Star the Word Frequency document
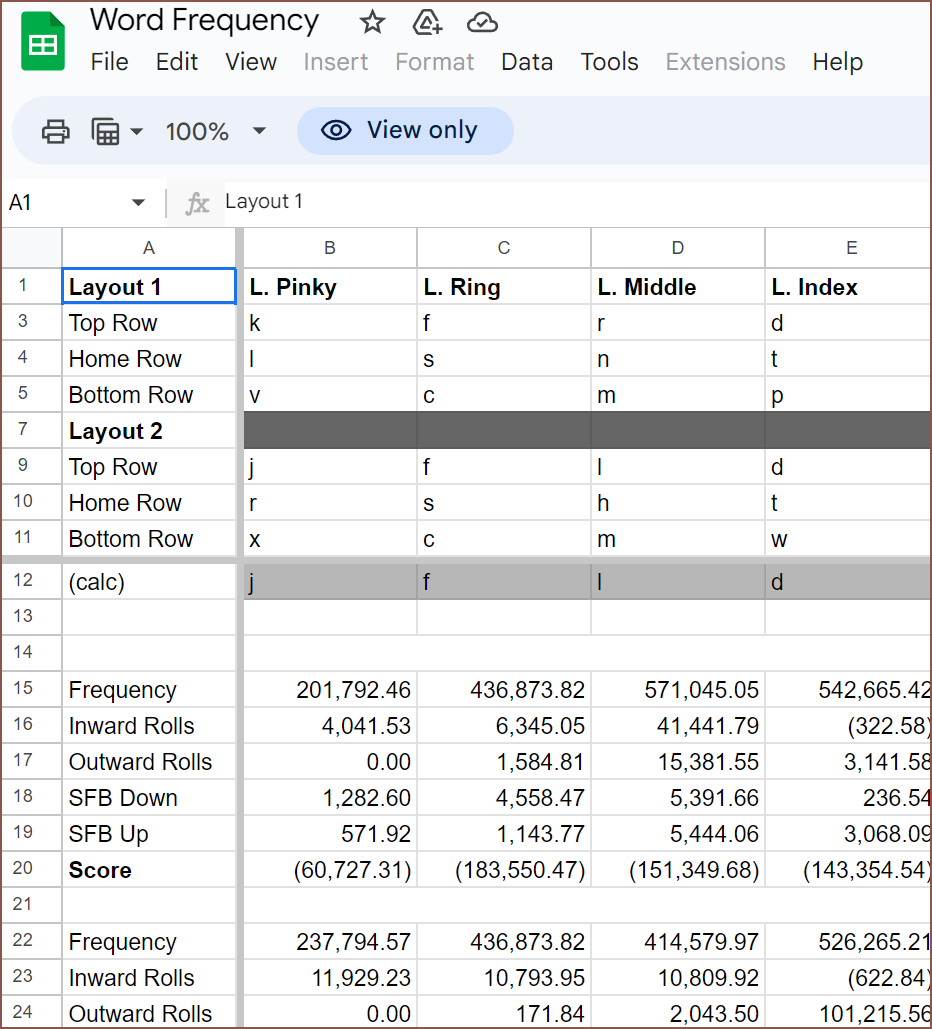This screenshot has width=932, height=1029. pyautogui.click(x=372, y=22)
